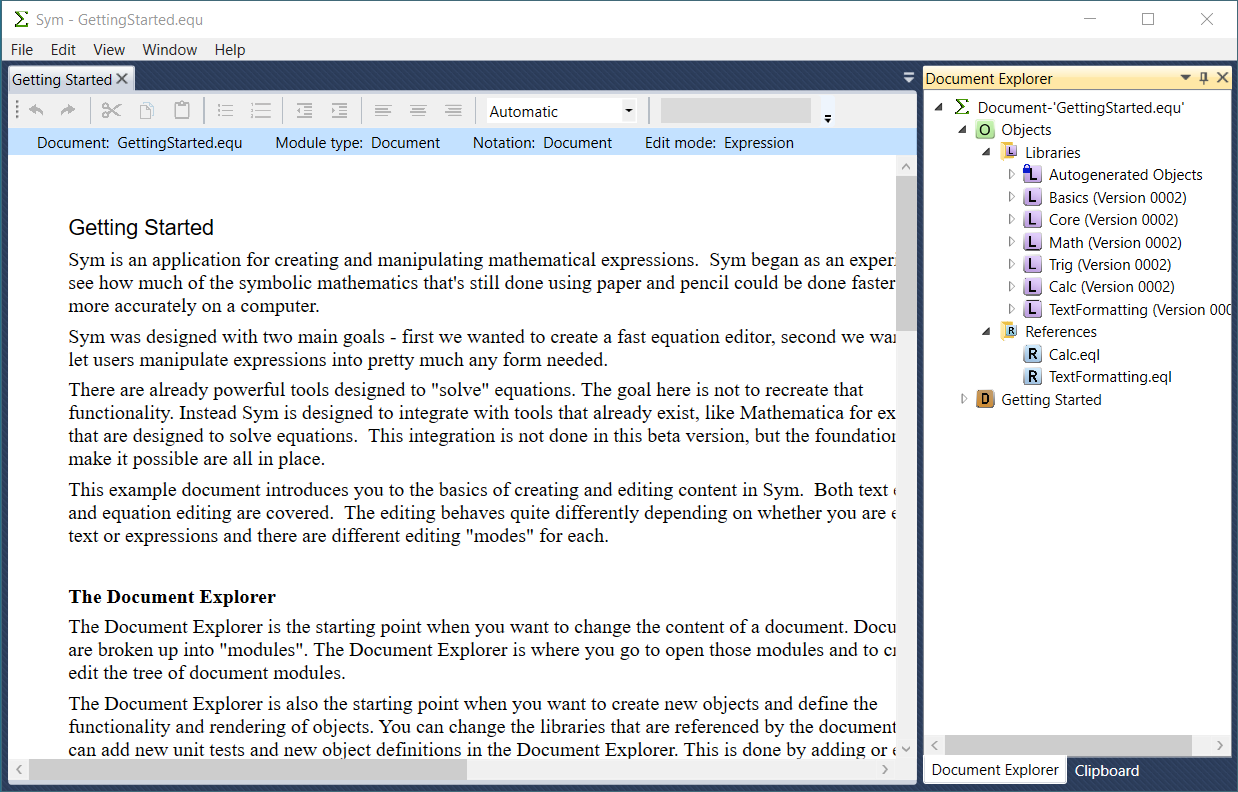Close the Document Explorer panel
This screenshot has width=1238, height=792.
point(1222,78)
